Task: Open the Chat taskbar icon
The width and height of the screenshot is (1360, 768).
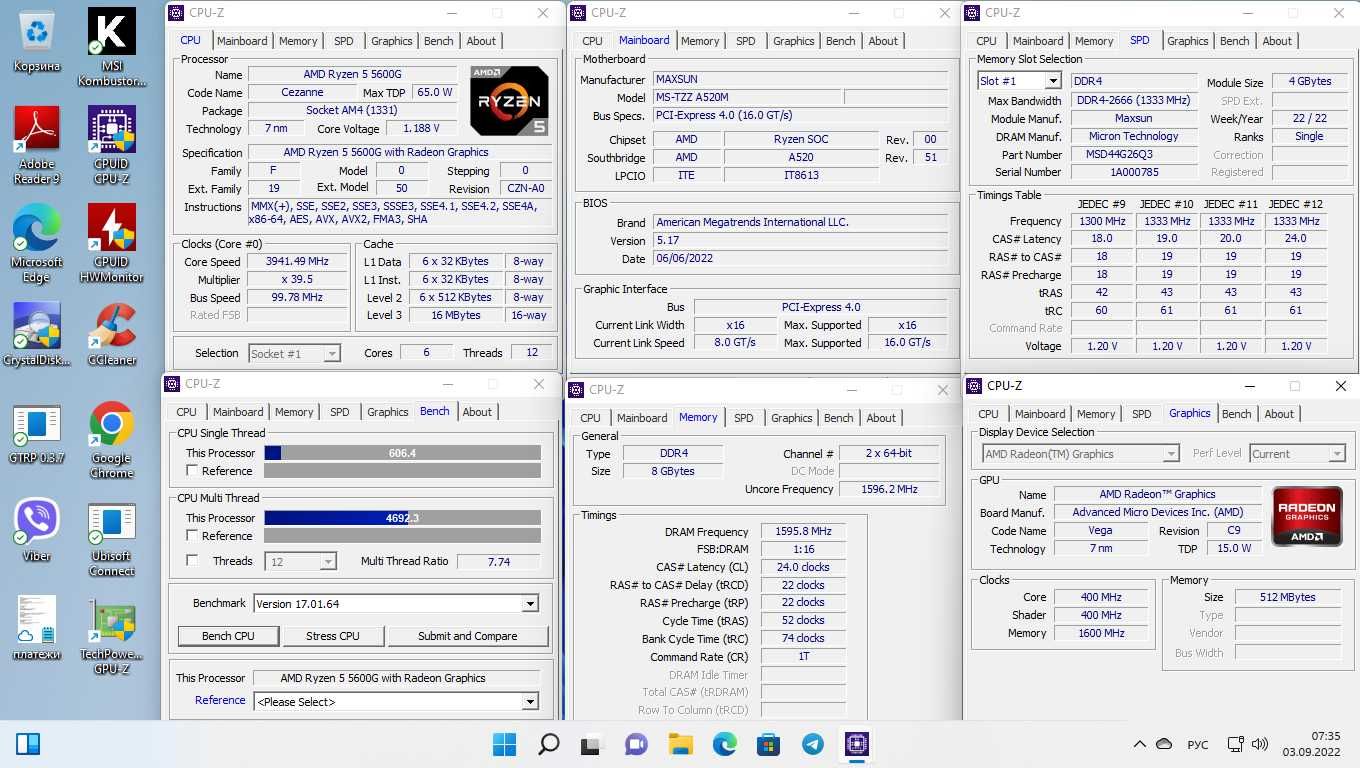Action: [636, 744]
